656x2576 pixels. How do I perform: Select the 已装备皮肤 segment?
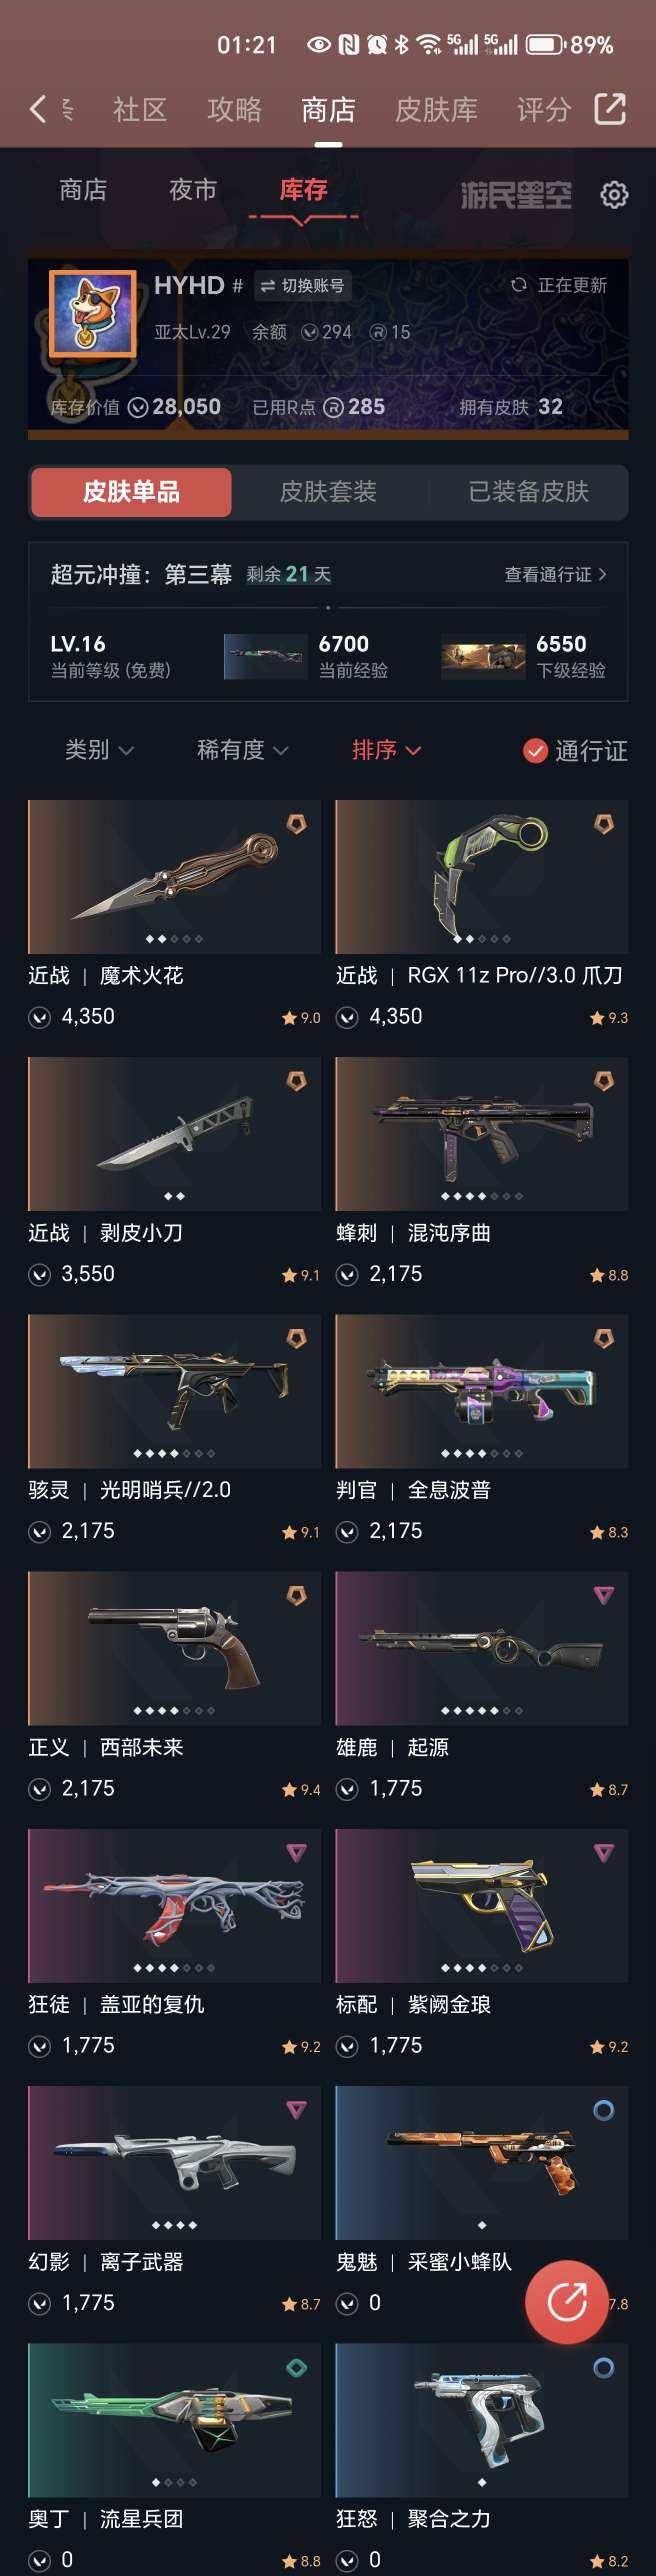coord(528,491)
